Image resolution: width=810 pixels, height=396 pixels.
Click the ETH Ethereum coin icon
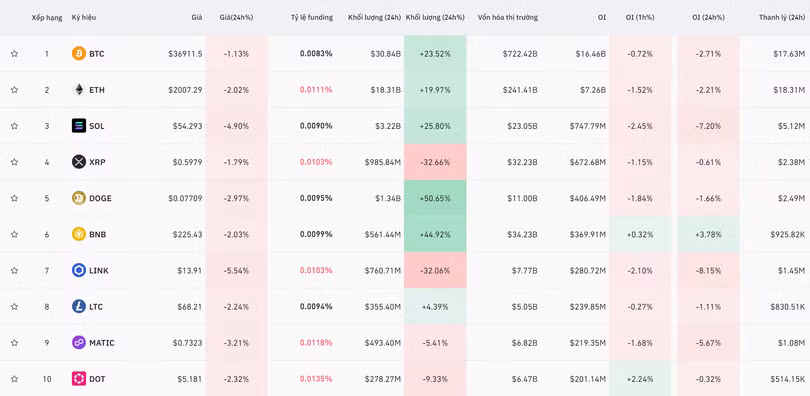click(x=79, y=90)
